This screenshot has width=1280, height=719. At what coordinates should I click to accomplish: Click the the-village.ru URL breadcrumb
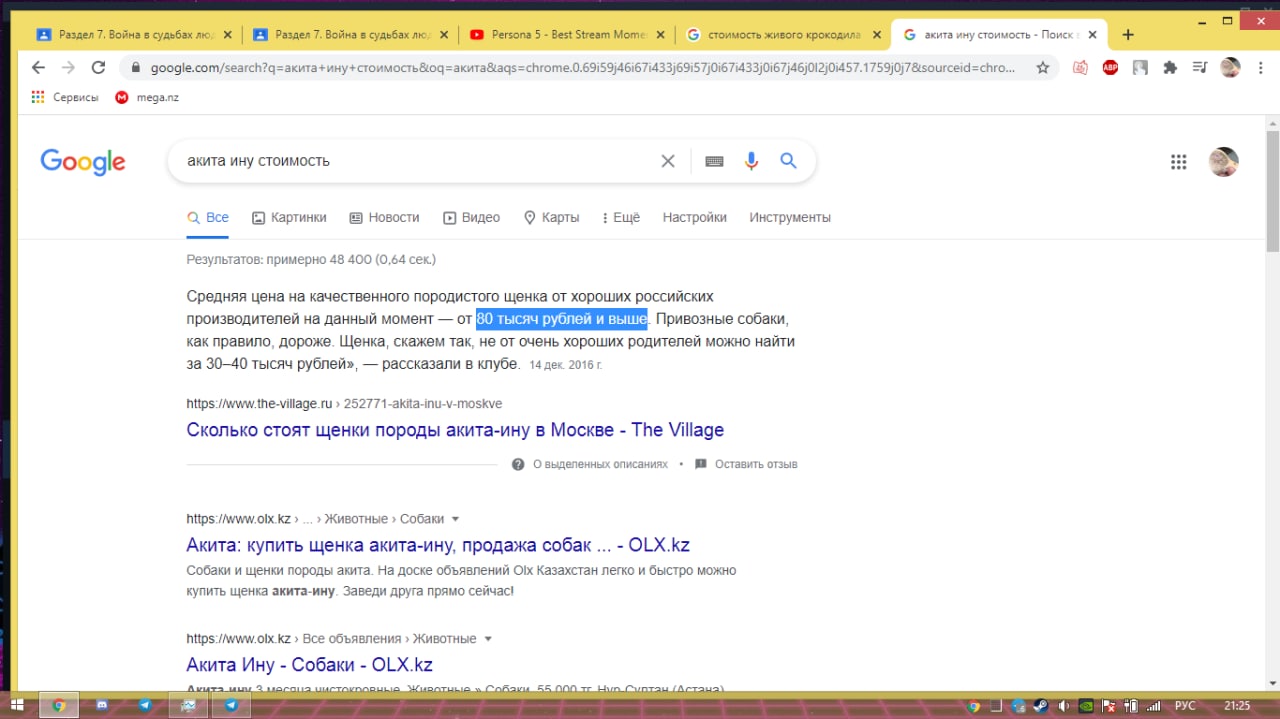pyautogui.click(x=344, y=404)
